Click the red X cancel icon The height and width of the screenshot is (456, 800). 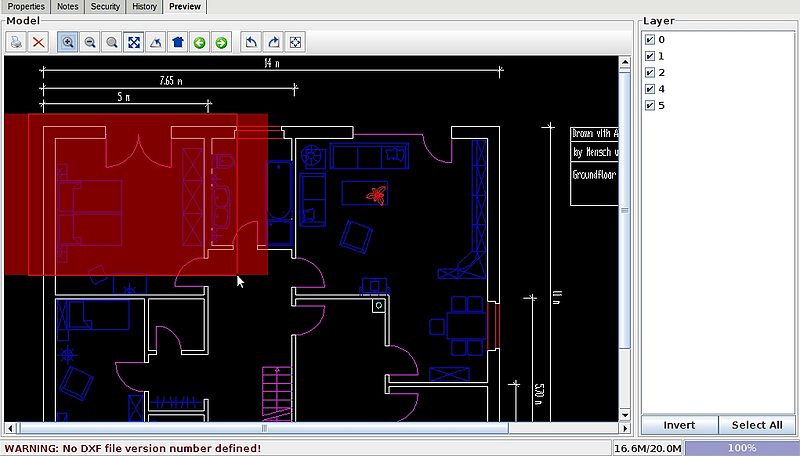38,42
